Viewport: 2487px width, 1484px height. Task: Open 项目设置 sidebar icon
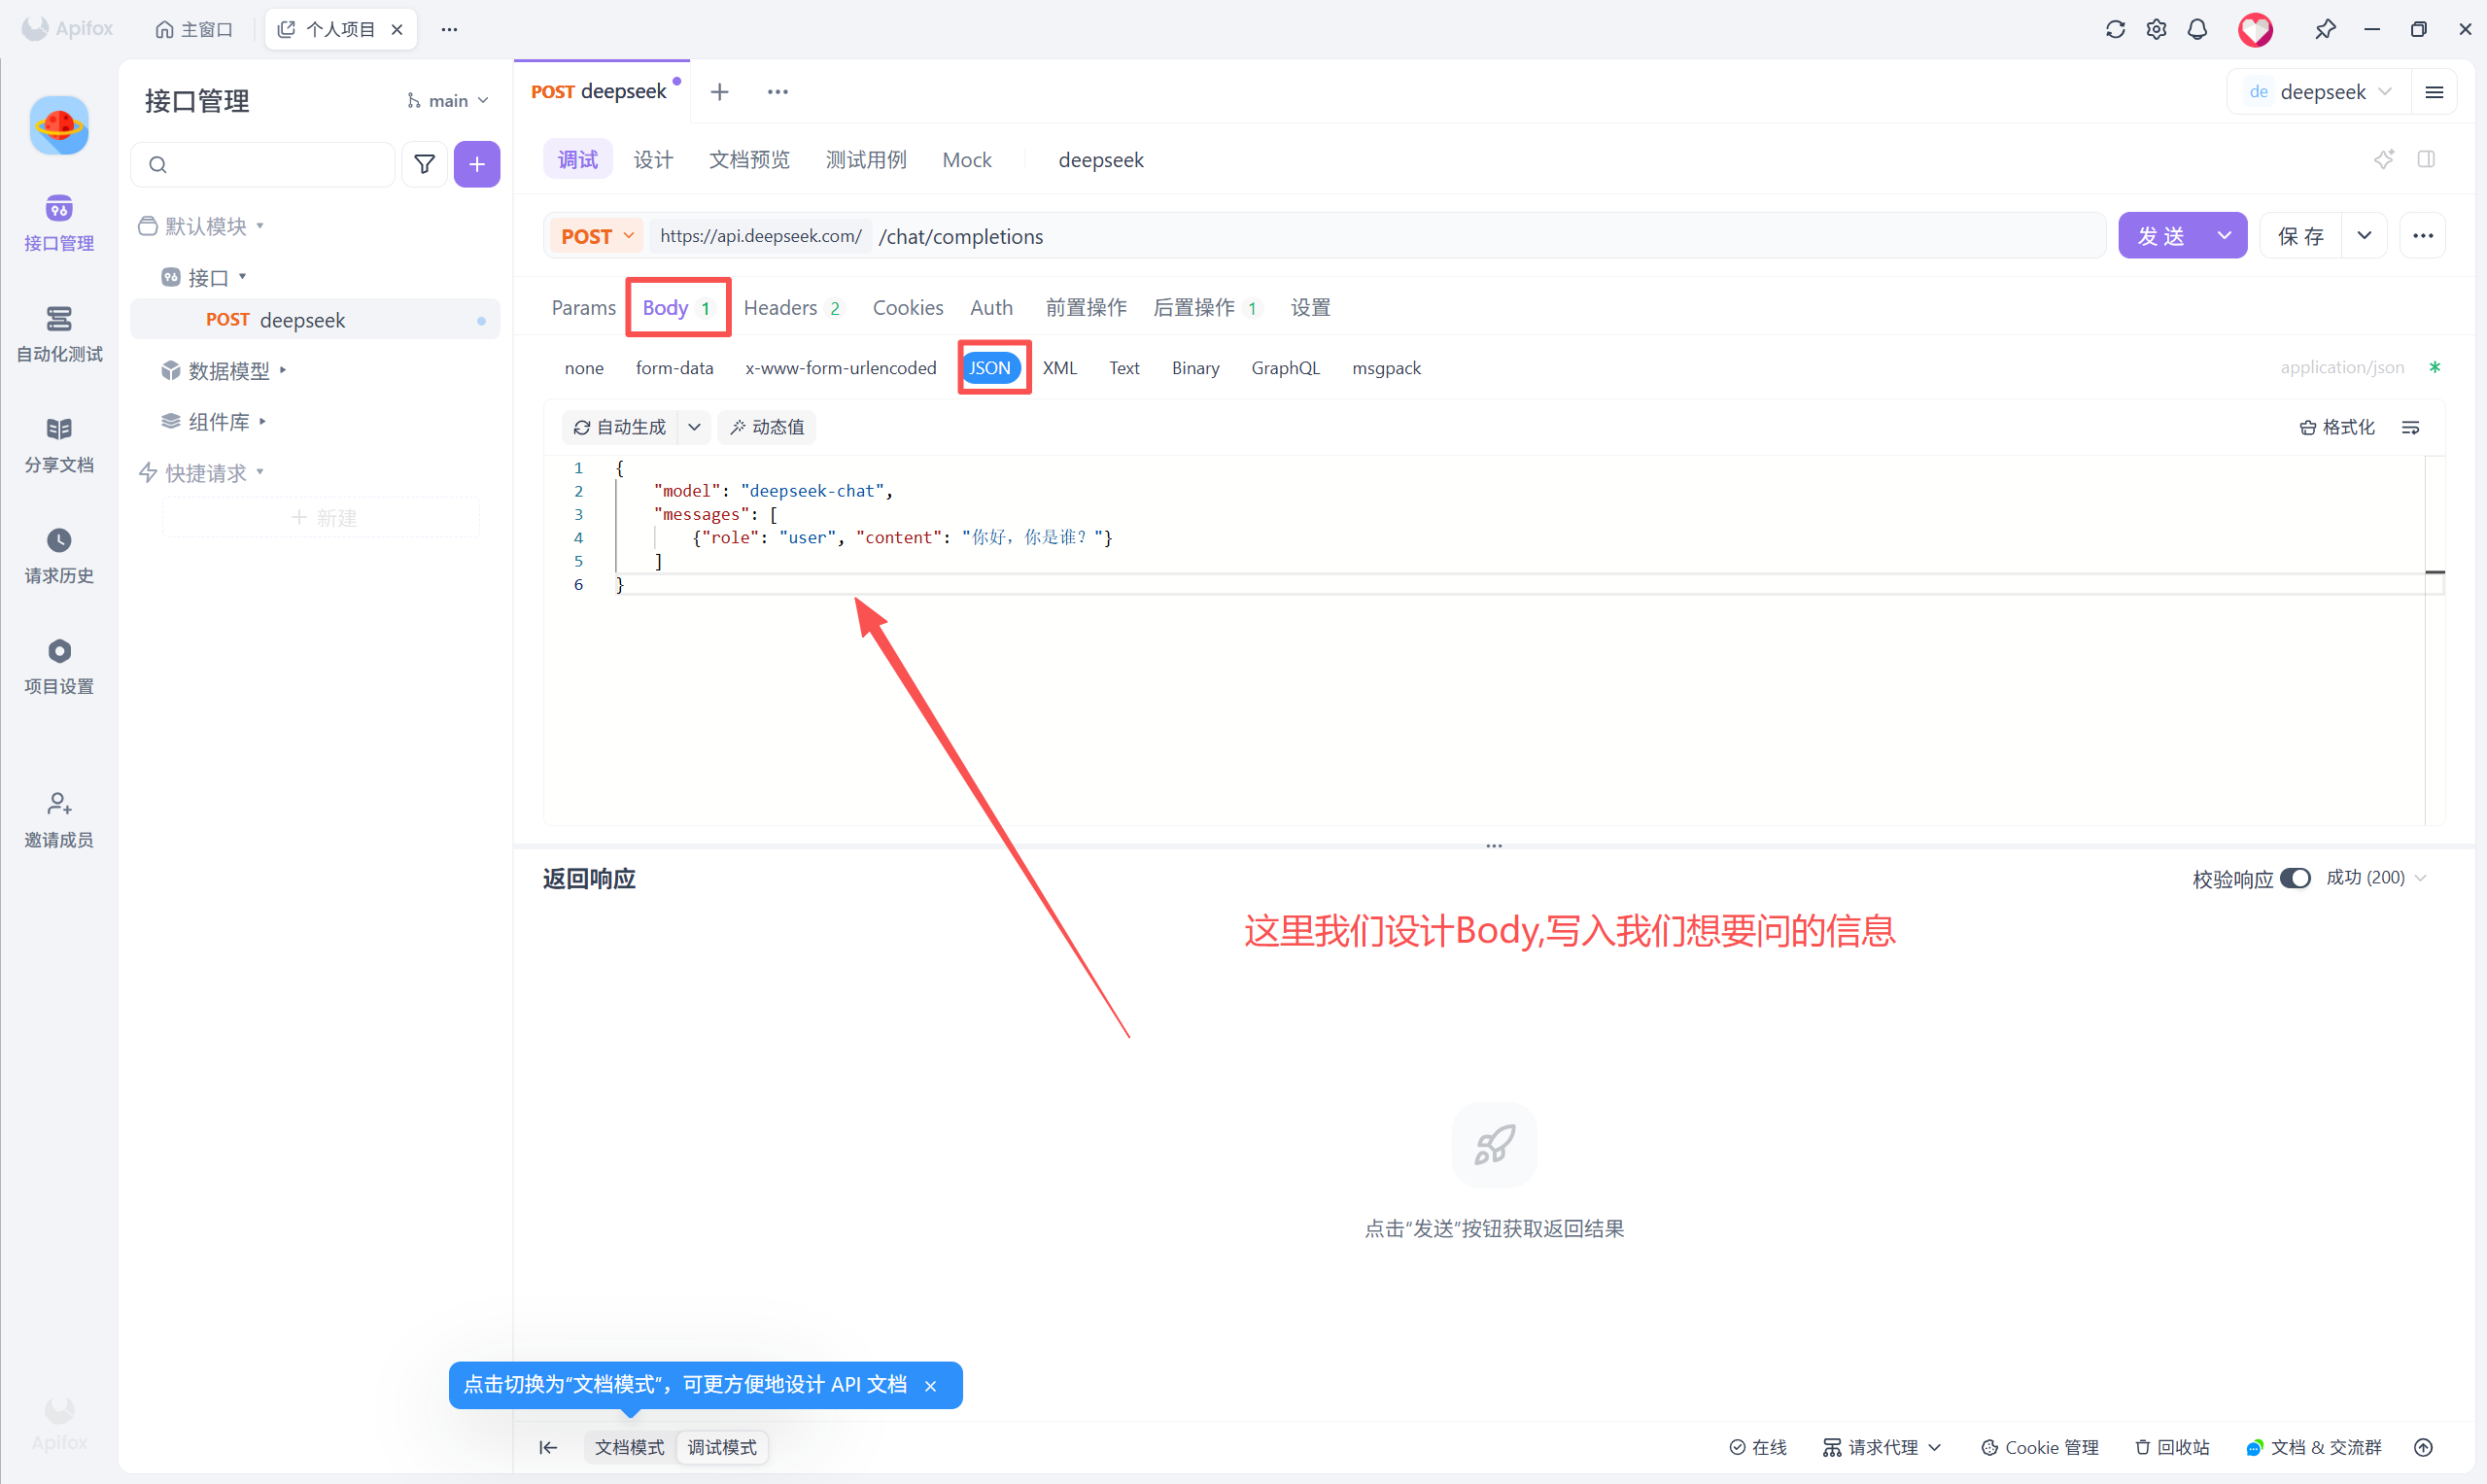click(59, 666)
